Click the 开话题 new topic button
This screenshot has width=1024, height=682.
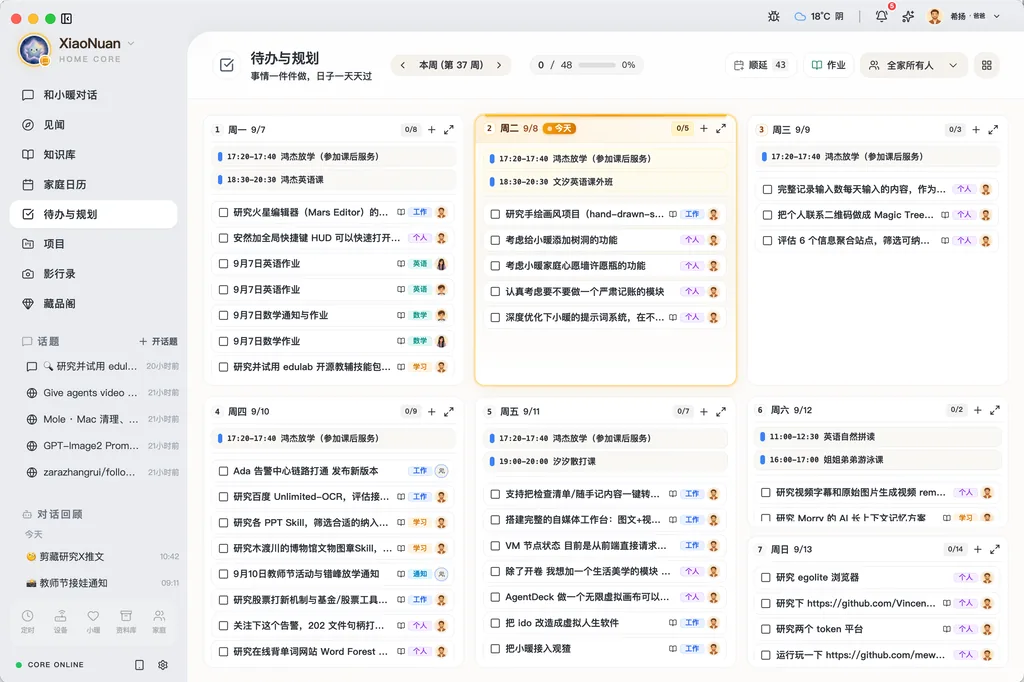point(158,342)
